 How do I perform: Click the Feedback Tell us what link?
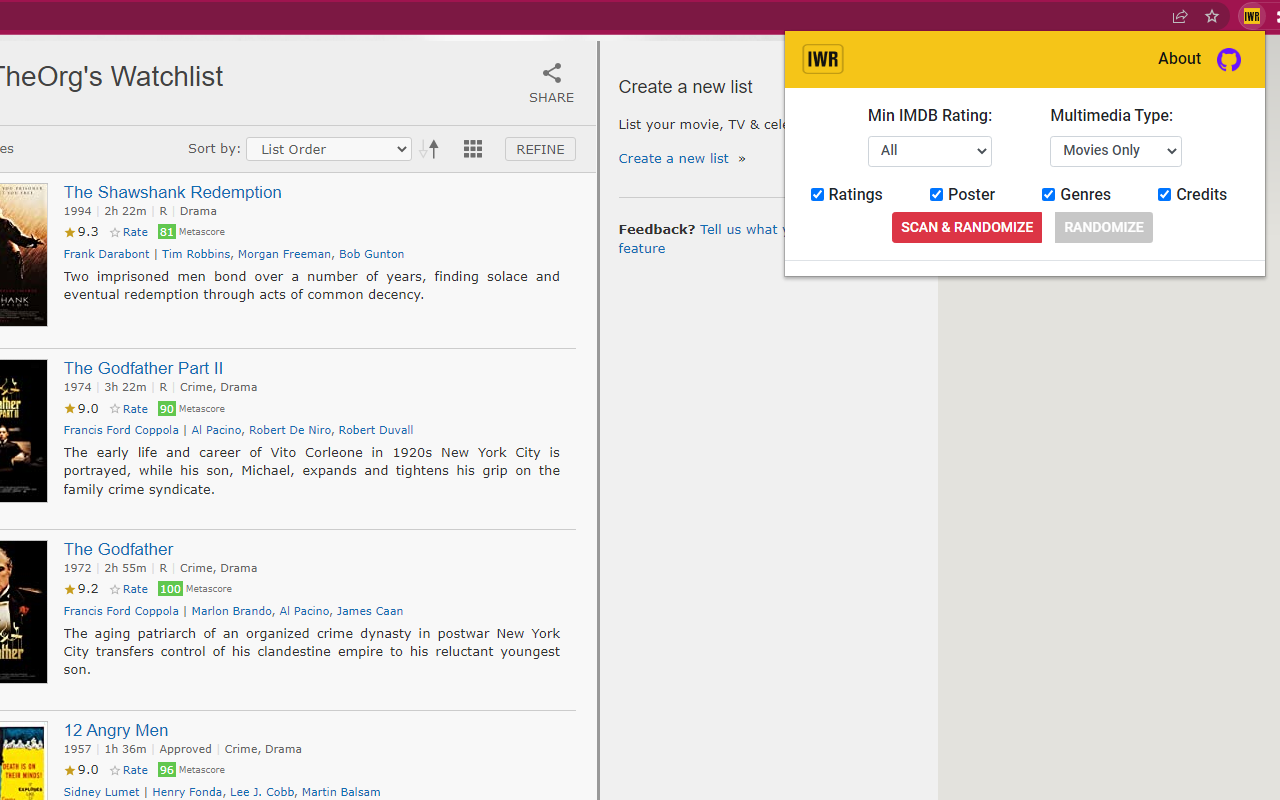pyautogui.click(x=742, y=230)
